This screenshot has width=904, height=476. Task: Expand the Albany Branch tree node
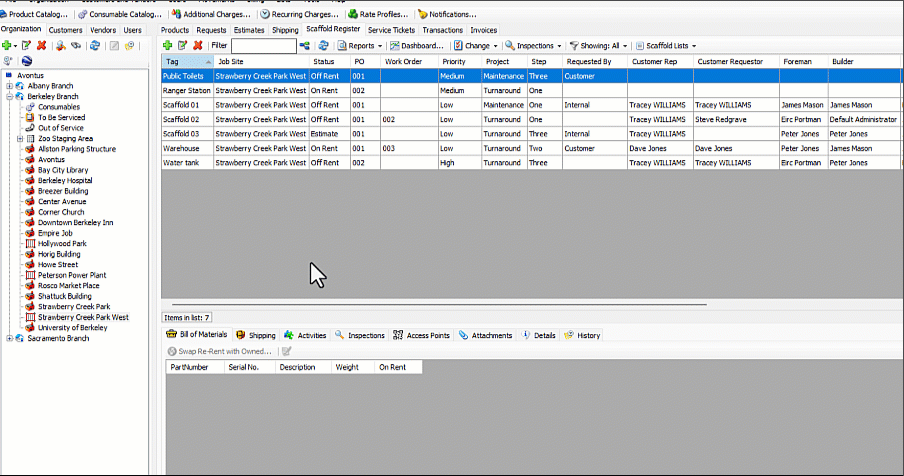[9, 86]
